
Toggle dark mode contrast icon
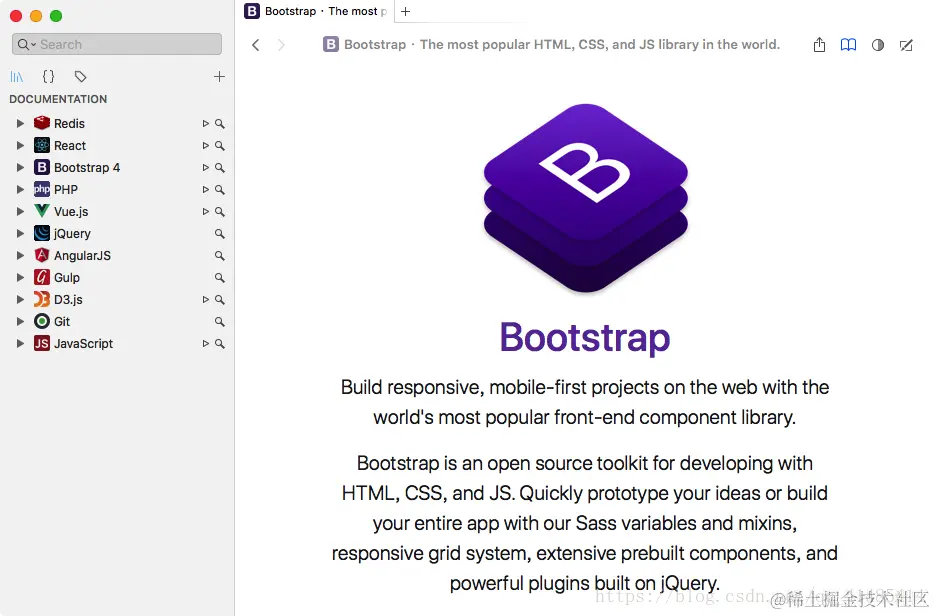[x=878, y=45]
